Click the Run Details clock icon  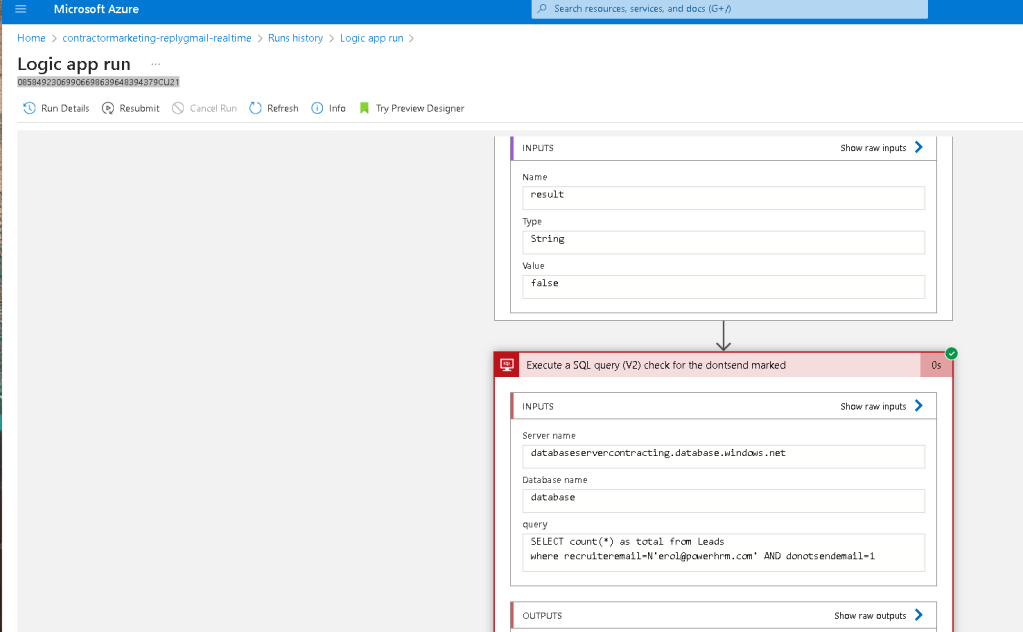(x=29, y=108)
